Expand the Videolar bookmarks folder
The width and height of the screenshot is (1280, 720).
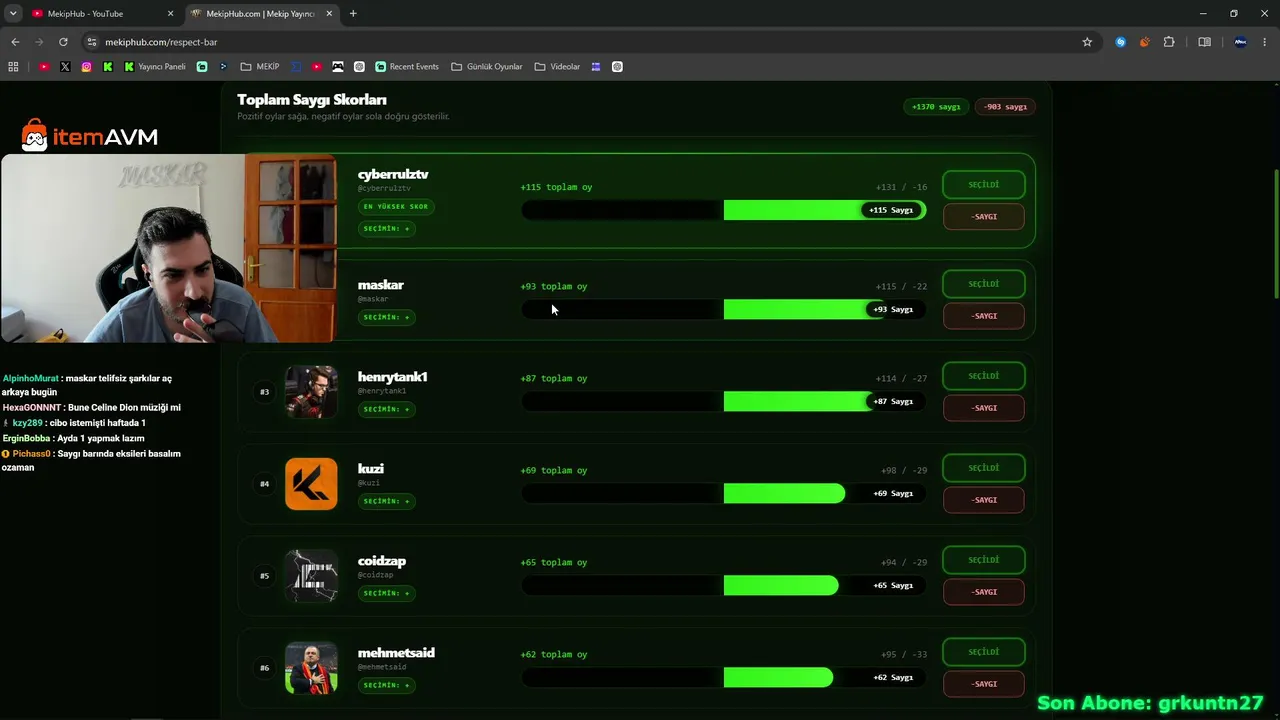click(x=557, y=67)
